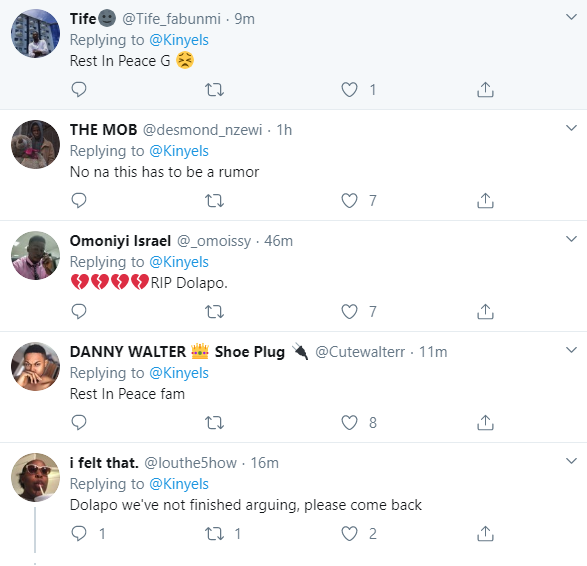
Task: Open the 46m timestamp on Omoniyi's tweet
Action: (x=278, y=241)
